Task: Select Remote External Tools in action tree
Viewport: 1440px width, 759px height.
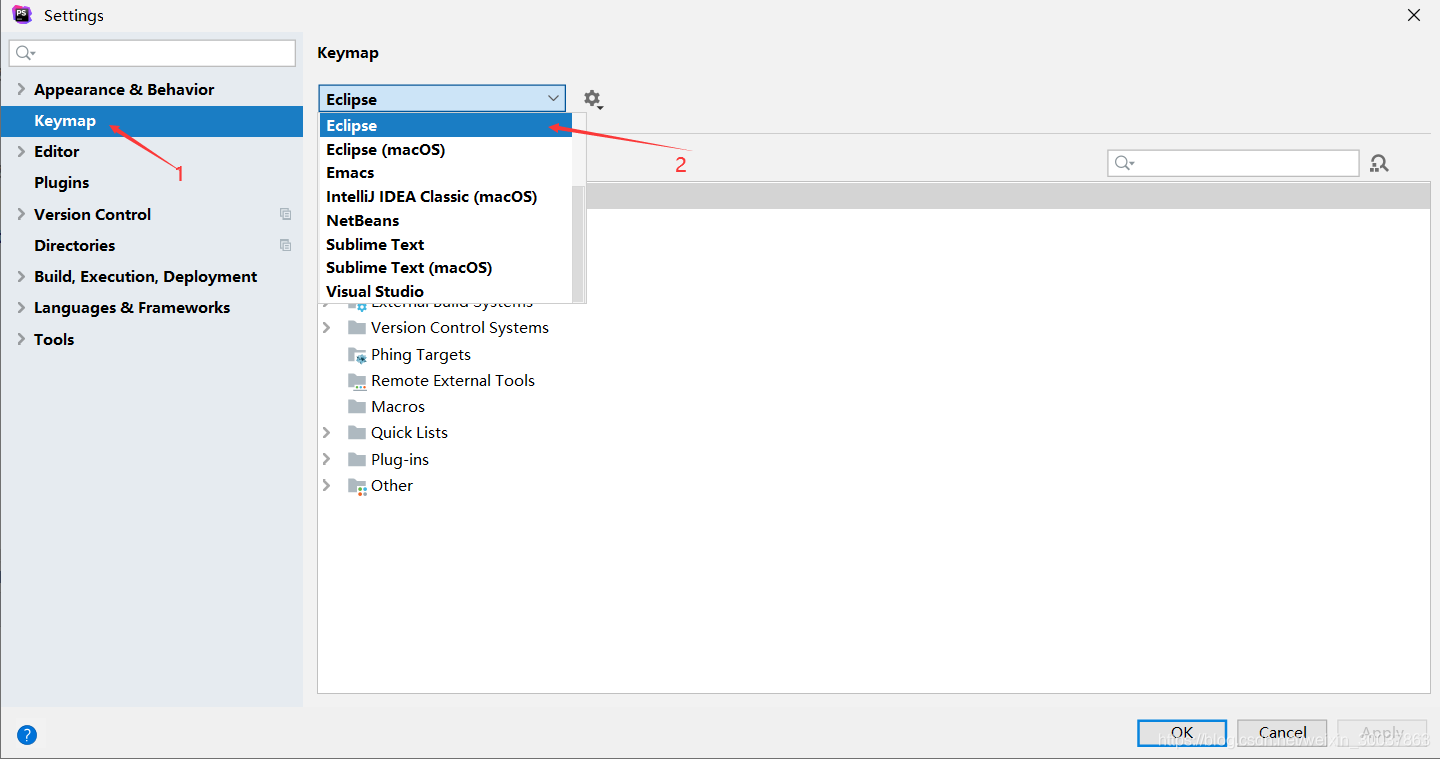Action: (453, 381)
